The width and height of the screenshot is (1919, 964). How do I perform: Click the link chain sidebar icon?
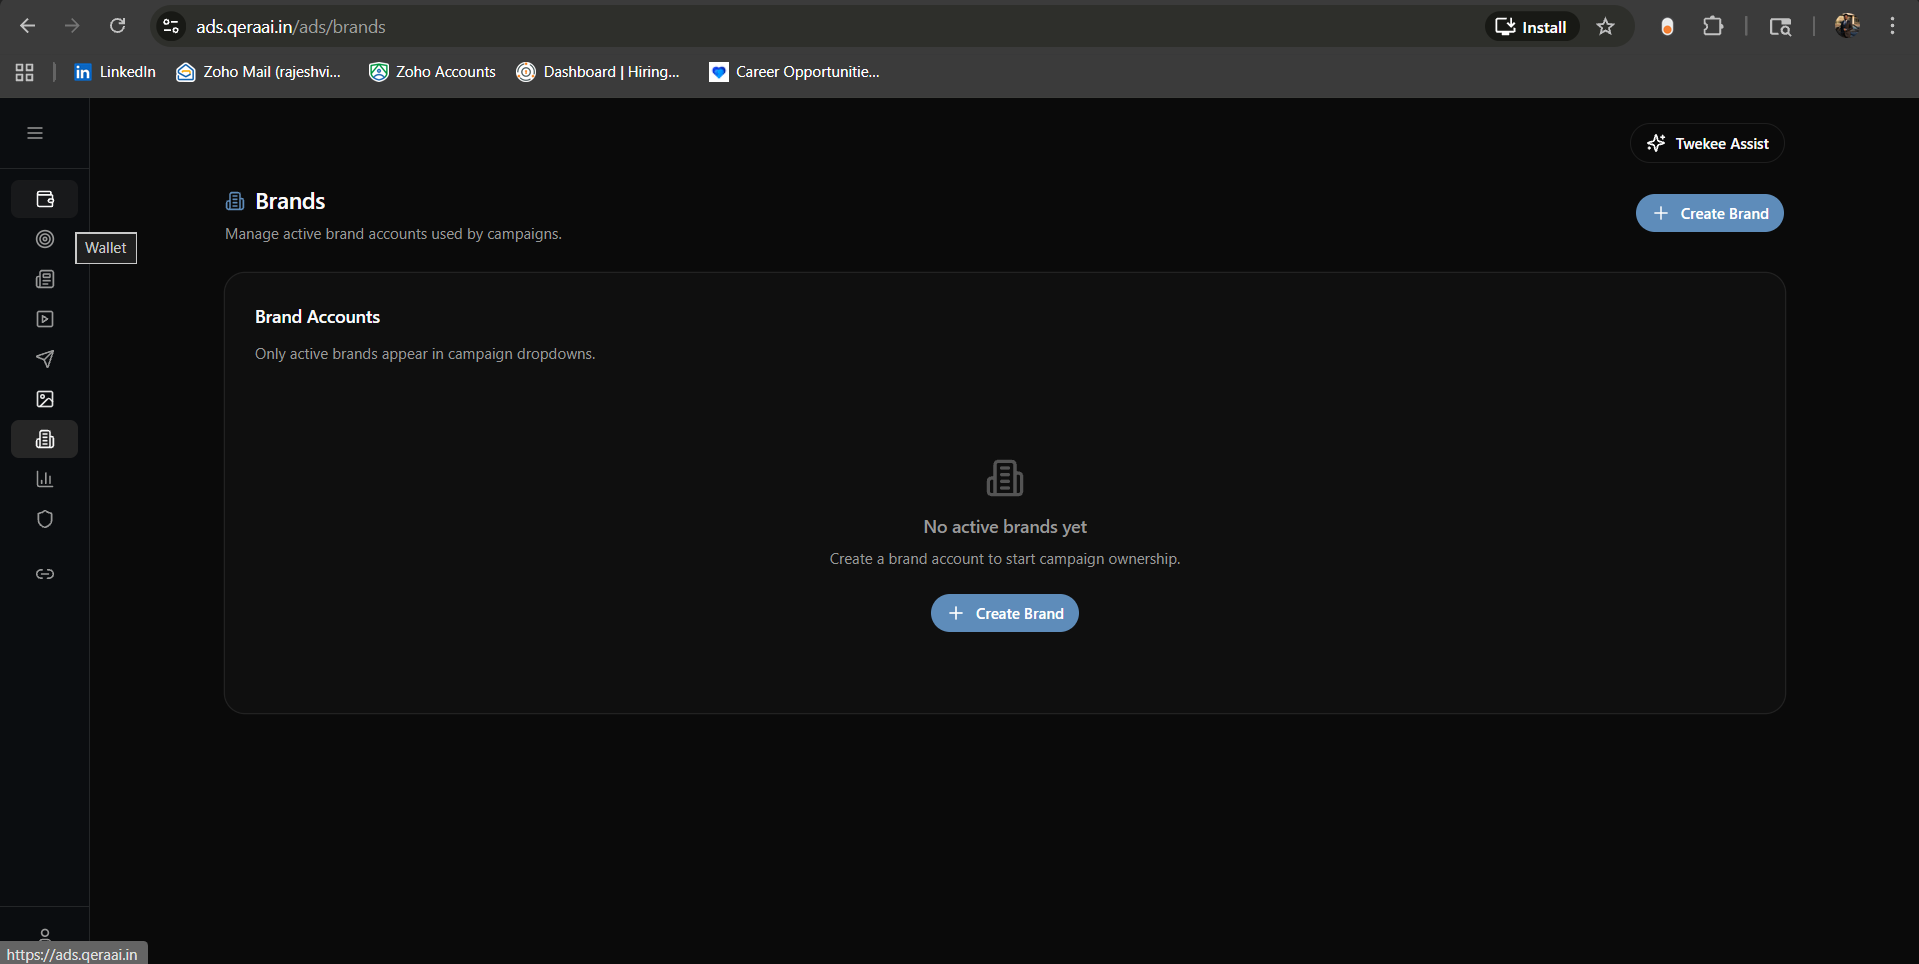point(45,574)
